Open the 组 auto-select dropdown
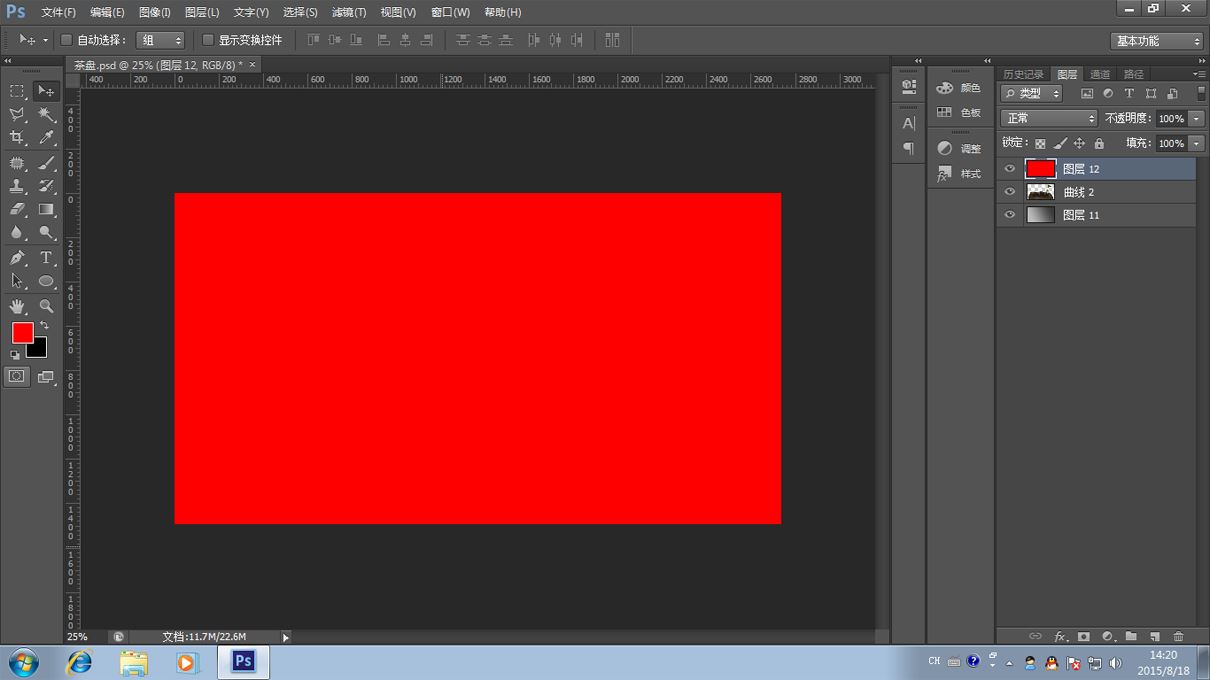 (x=160, y=40)
